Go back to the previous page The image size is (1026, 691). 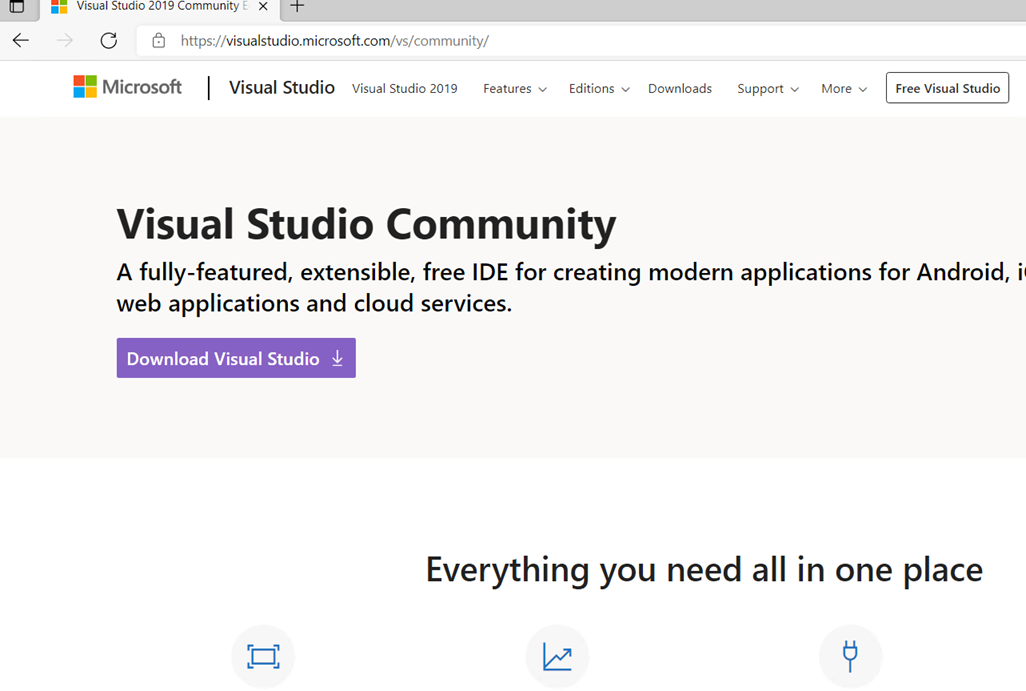21,41
